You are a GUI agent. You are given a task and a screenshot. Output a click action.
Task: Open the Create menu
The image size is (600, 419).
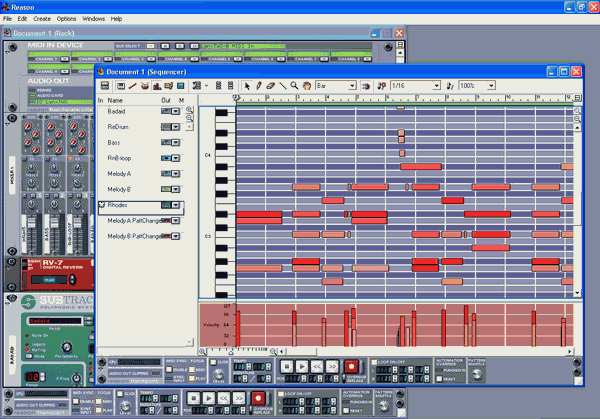42,19
